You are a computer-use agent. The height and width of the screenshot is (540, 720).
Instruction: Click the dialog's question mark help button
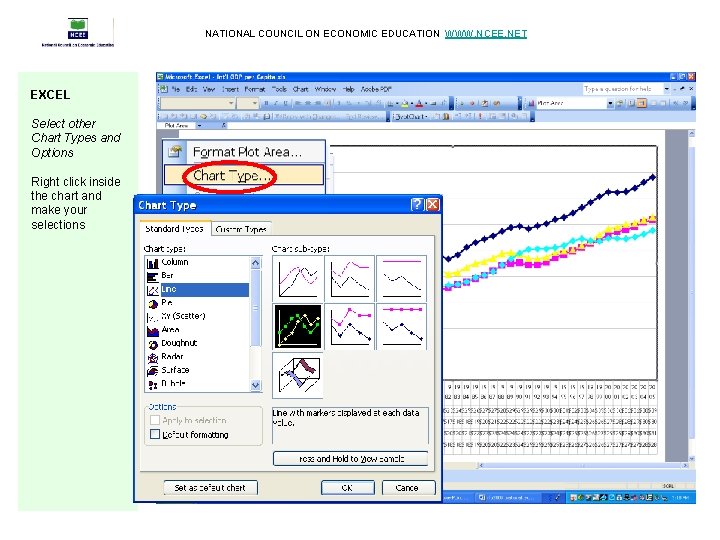(416, 204)
